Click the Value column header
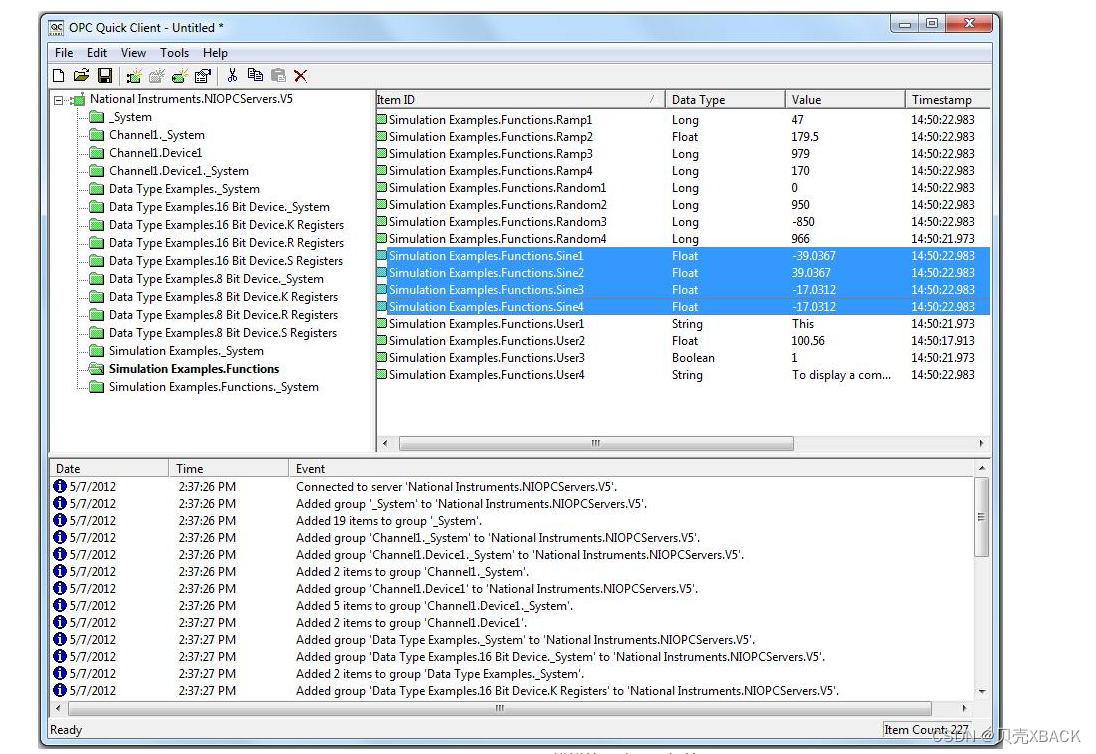 pos(845,100)
